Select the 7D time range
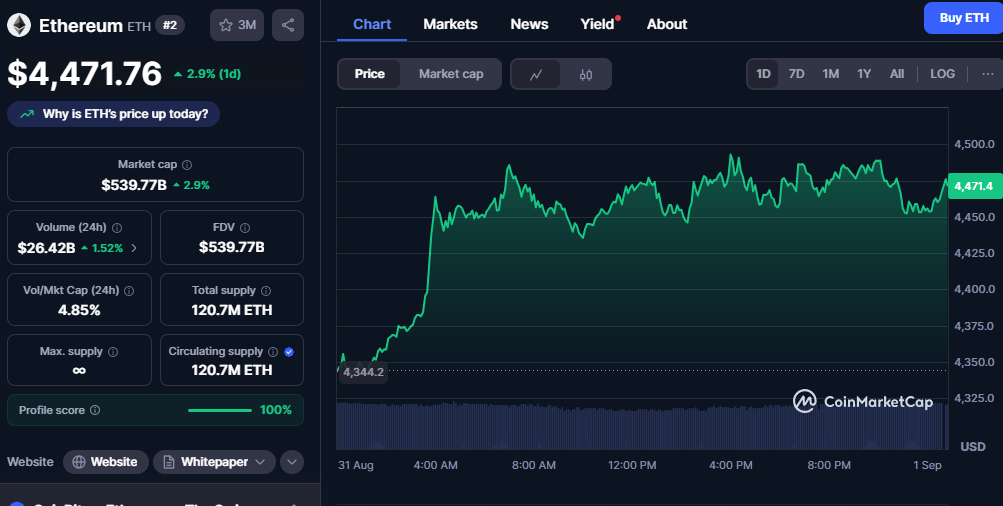The height and width of the screenshot is (506, 1003). click(796, 74)
